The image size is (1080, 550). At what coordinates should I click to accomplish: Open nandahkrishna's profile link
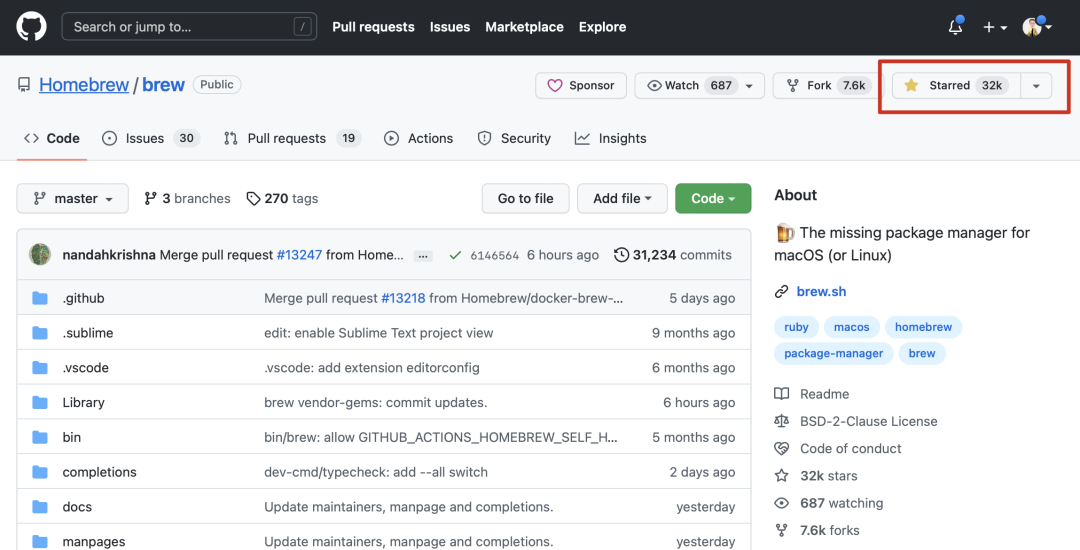point(109,255)
